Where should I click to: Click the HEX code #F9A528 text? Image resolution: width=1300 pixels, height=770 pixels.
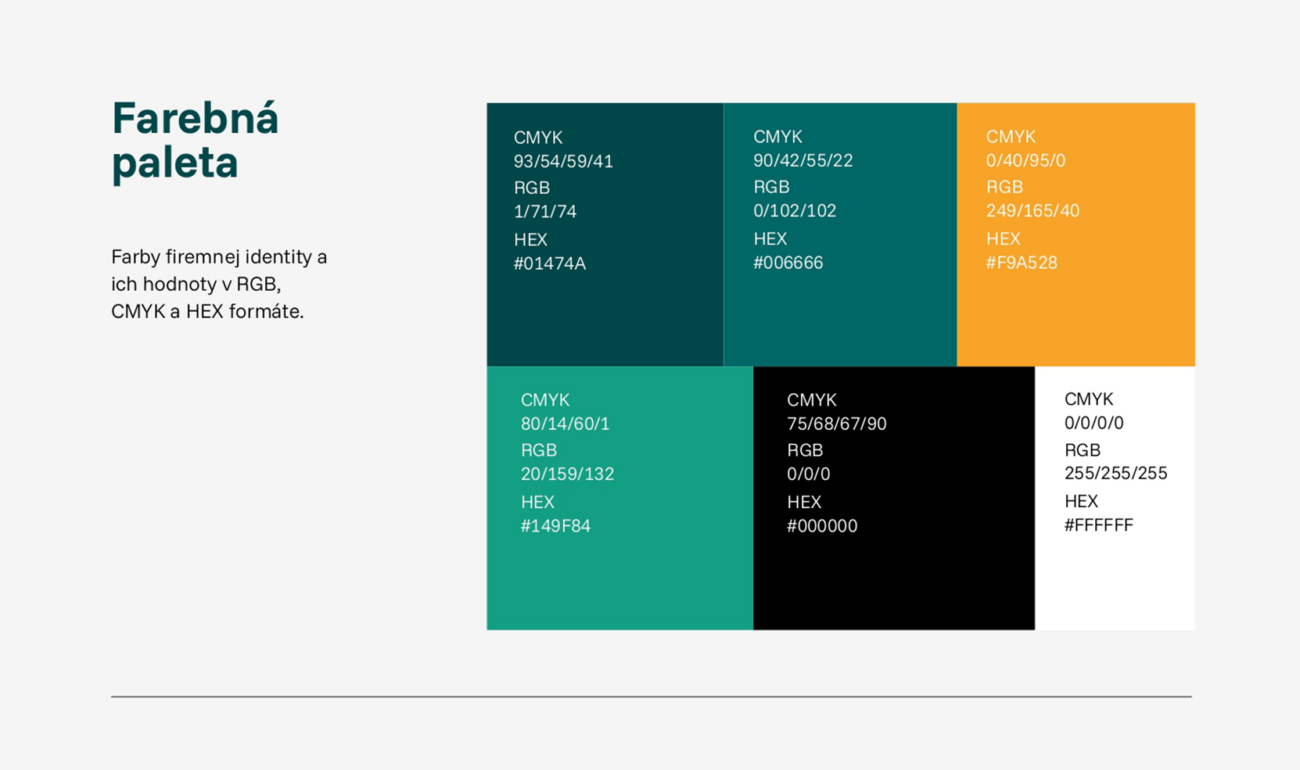point(1022,263)
